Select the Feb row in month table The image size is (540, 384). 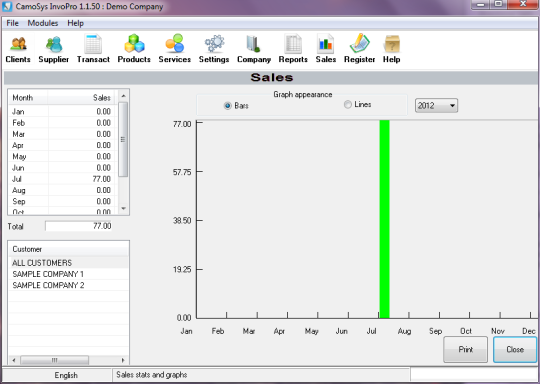click(x=62, y=123)
